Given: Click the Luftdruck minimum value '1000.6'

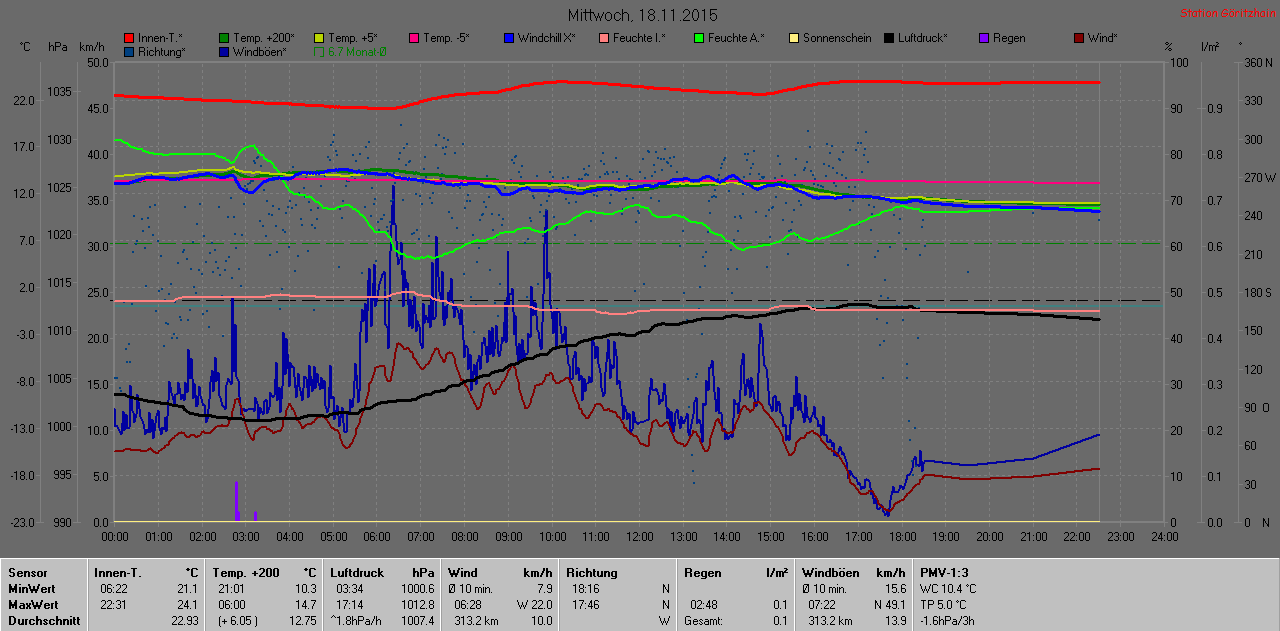Looking at the screenshot, I should [x=416, y=589].
